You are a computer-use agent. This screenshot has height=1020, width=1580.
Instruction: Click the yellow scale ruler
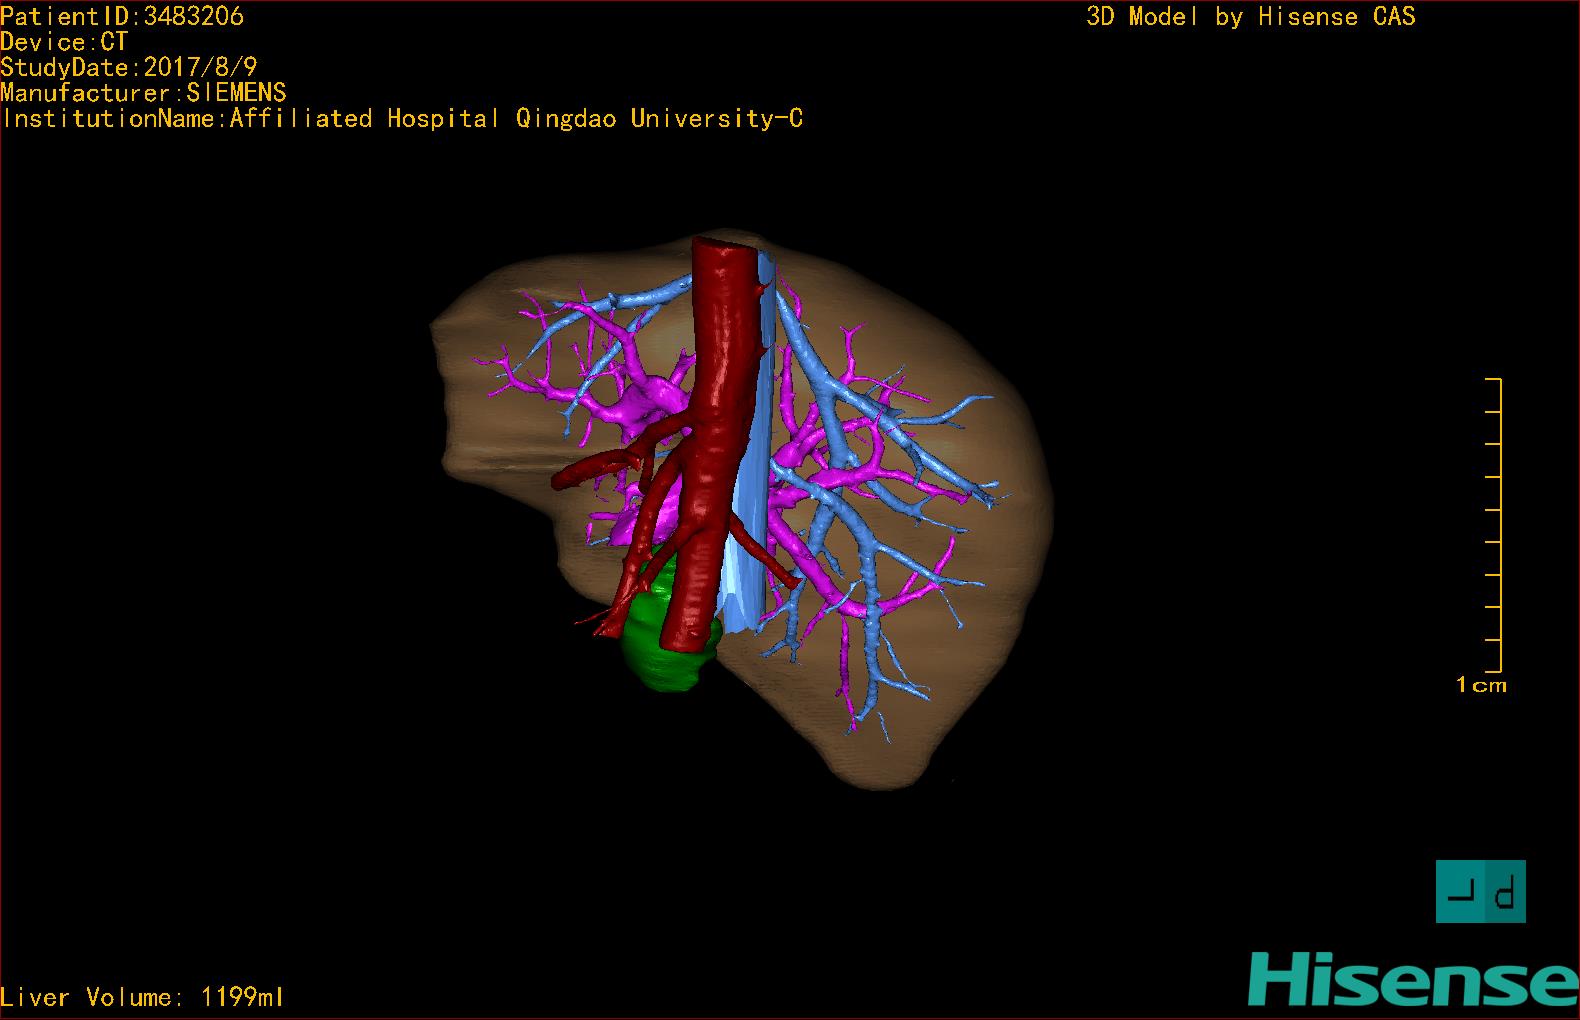click(1494, 525)
